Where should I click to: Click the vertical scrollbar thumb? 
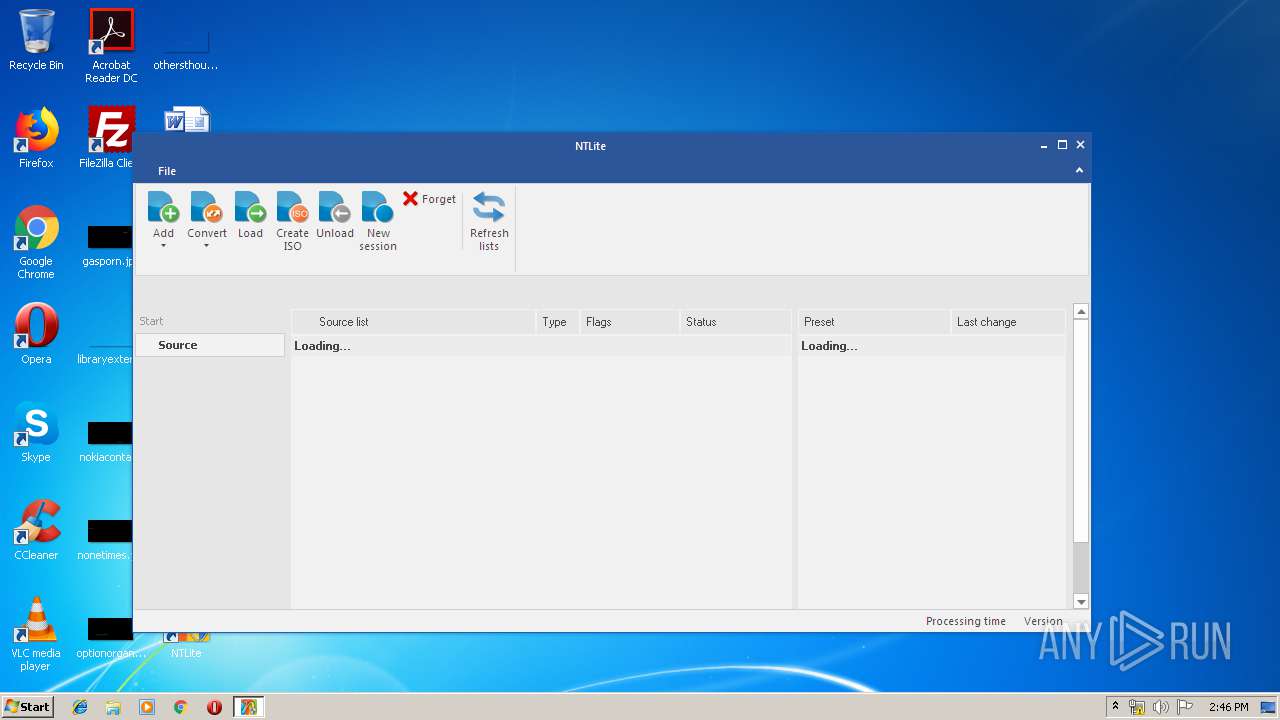(x=1081, y=431)
